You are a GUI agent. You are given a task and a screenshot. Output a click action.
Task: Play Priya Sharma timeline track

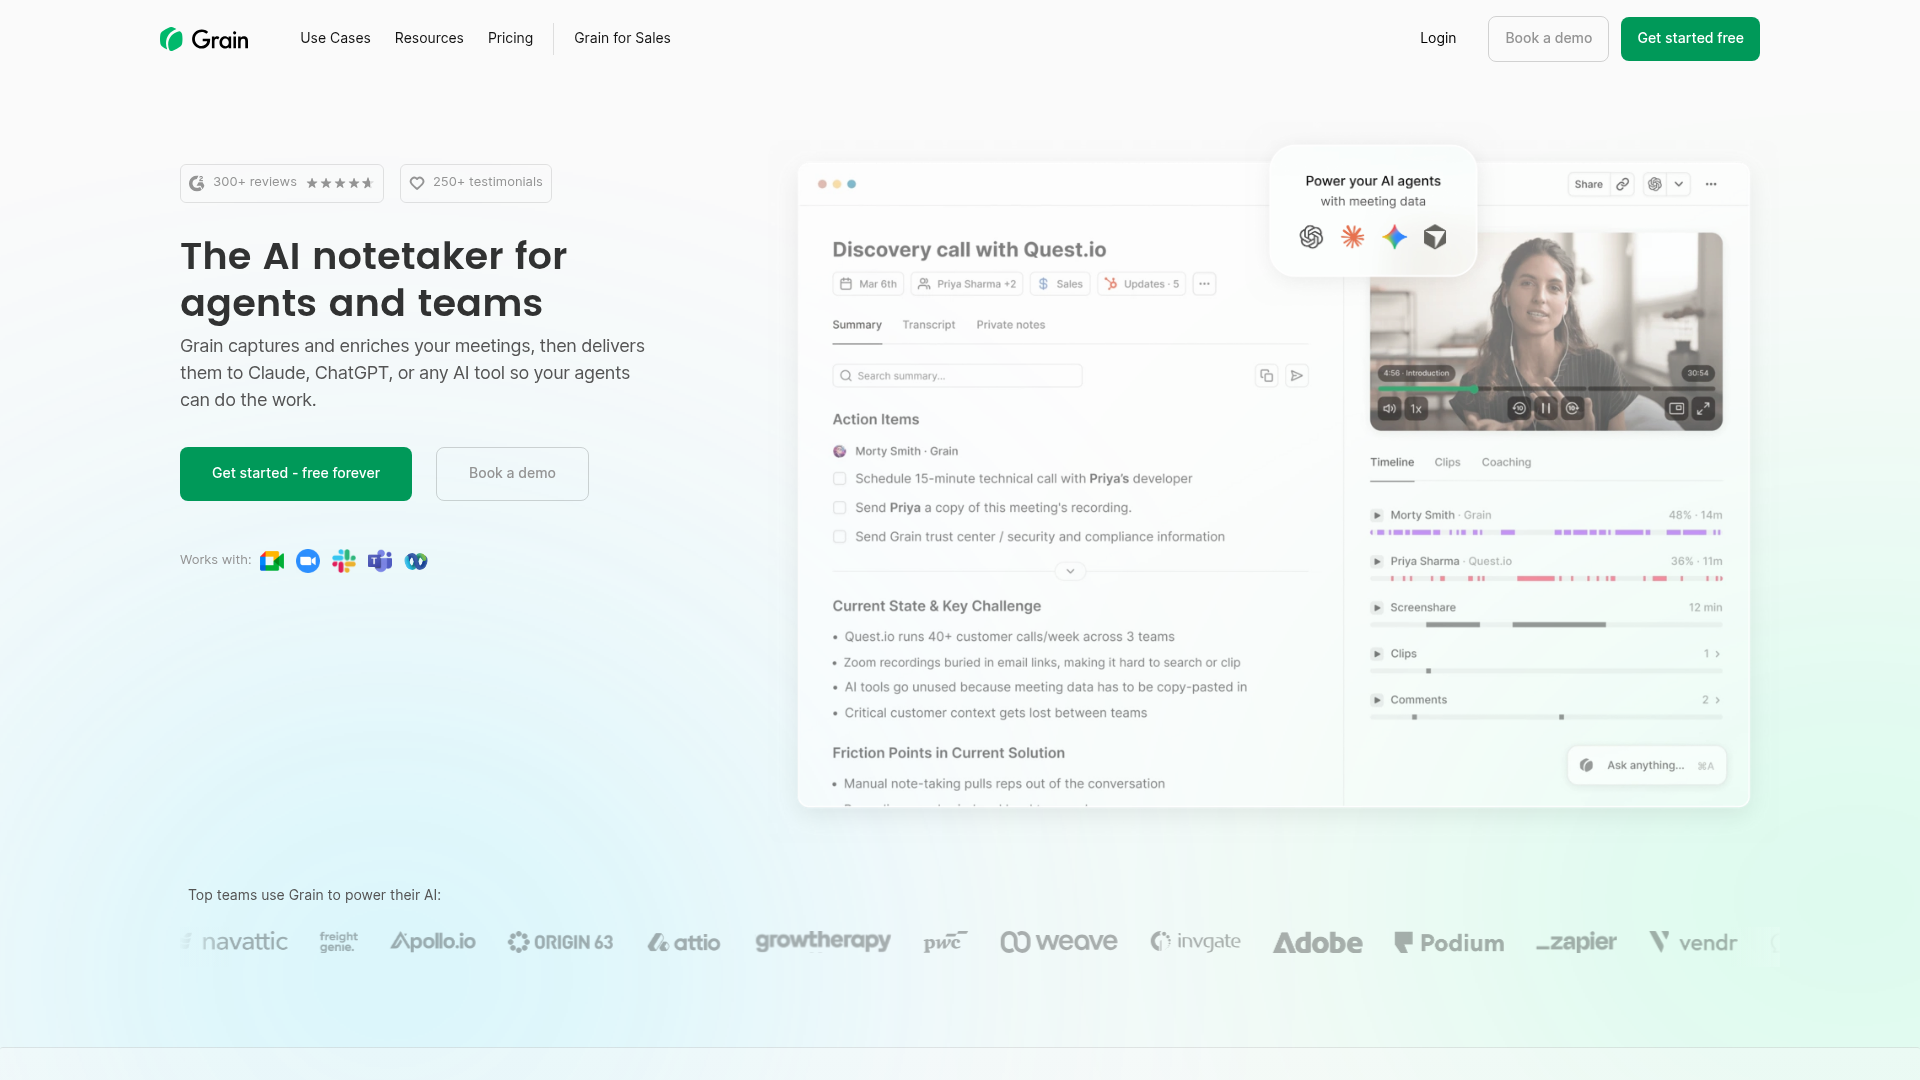click(1377, 562)
